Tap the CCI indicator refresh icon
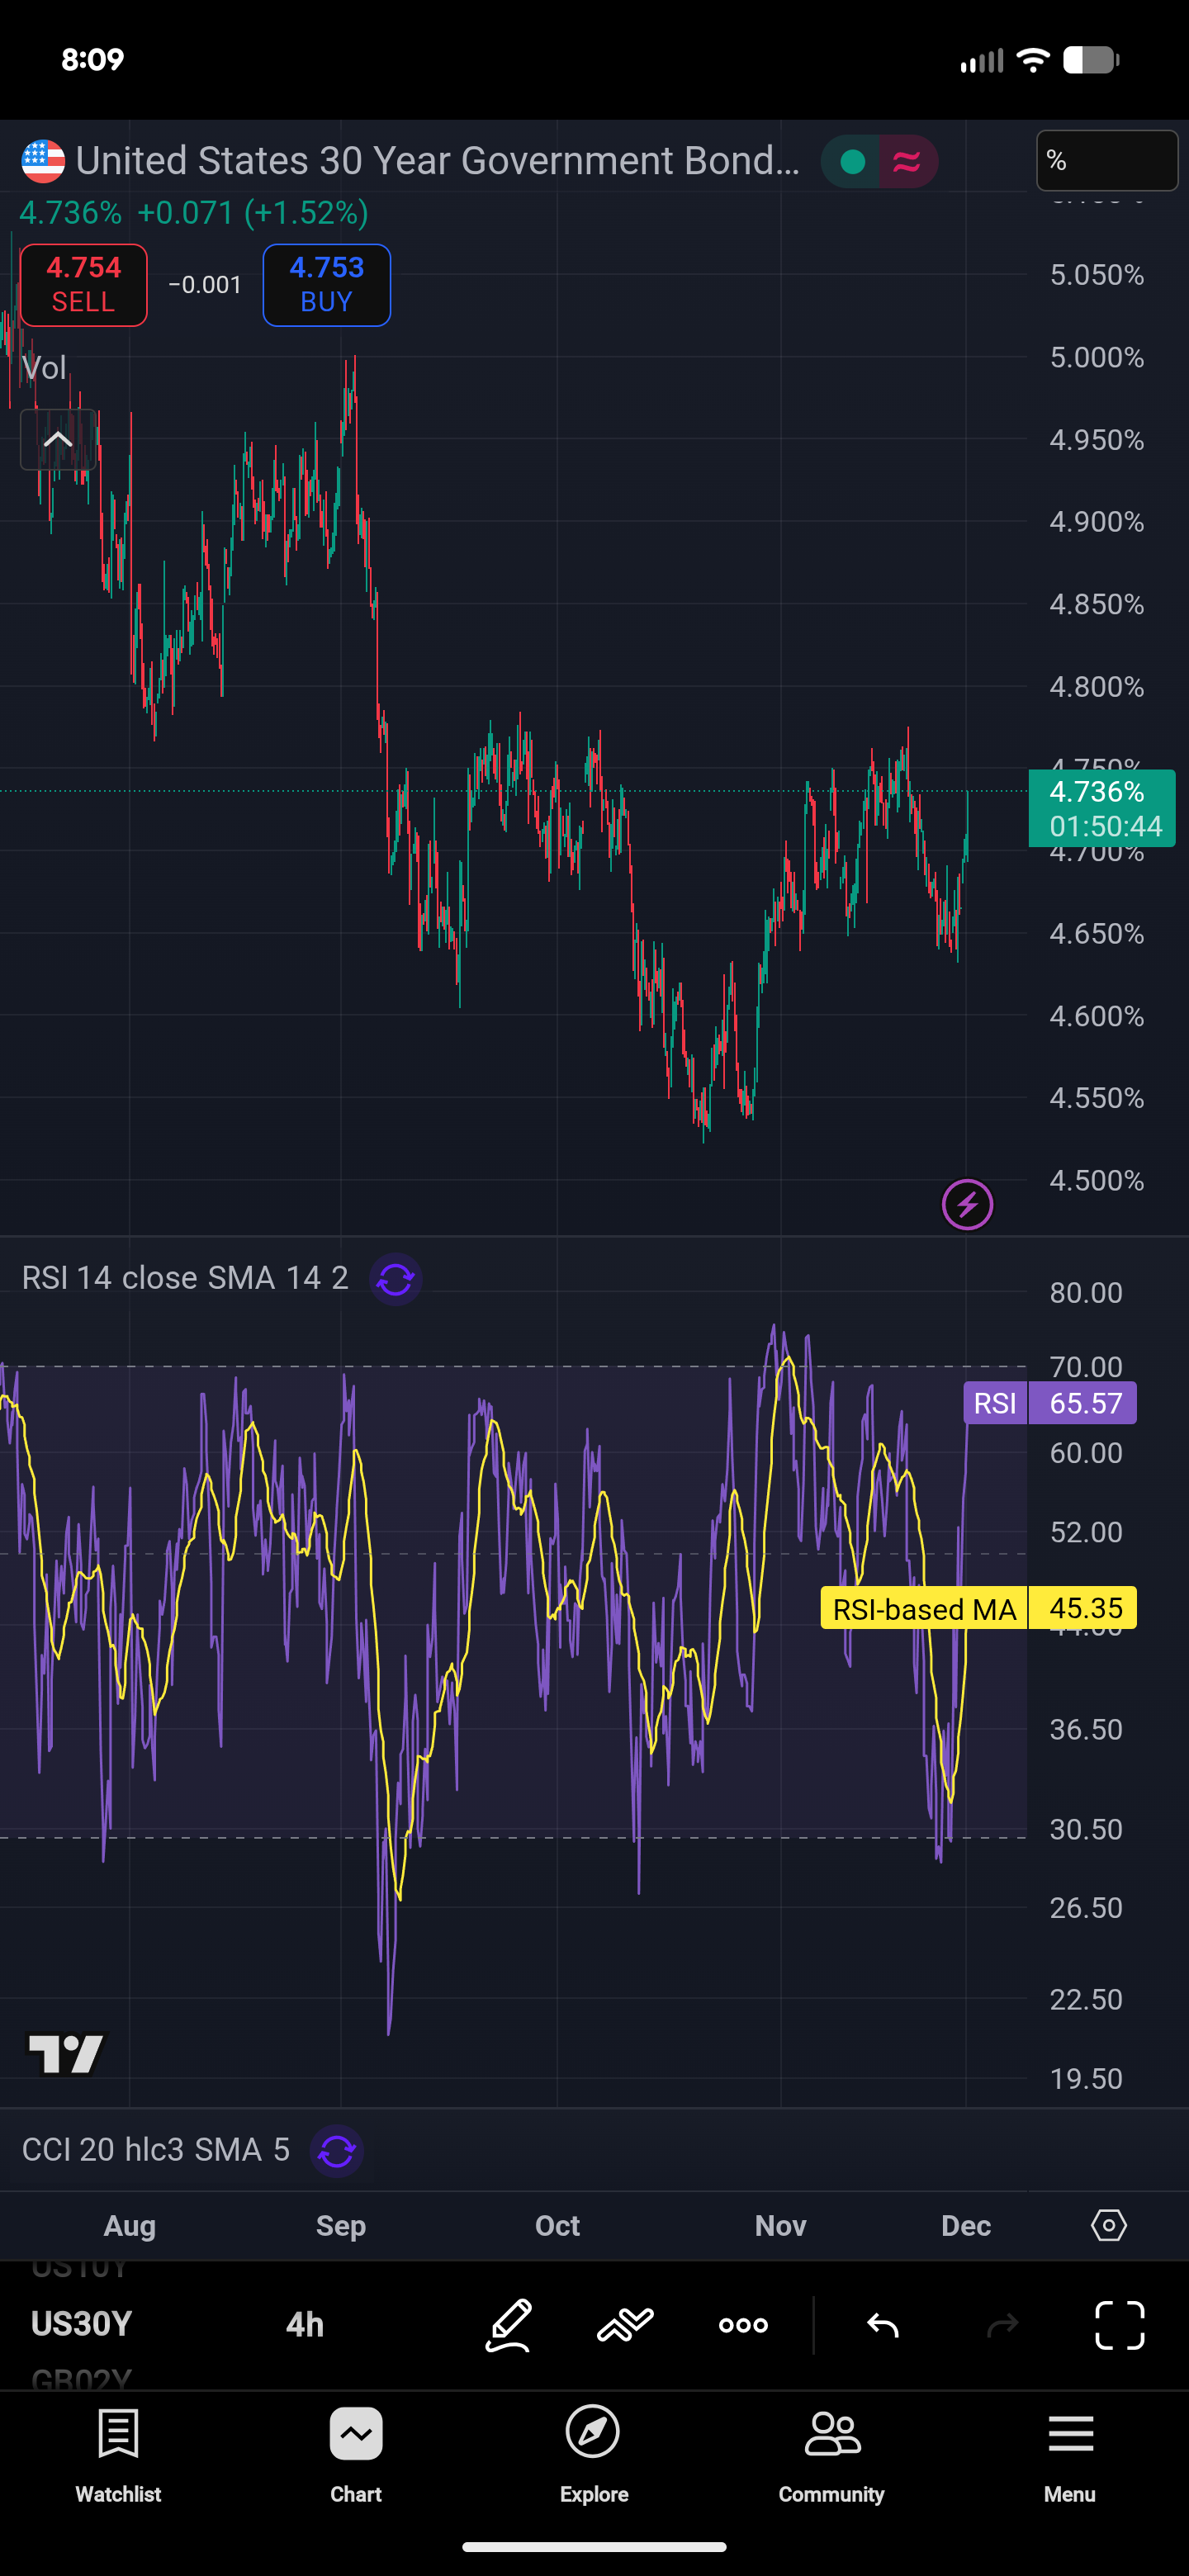The height and width of the screenshot is (2576, 1189). pyautogui.click(x=337, y=2150)
